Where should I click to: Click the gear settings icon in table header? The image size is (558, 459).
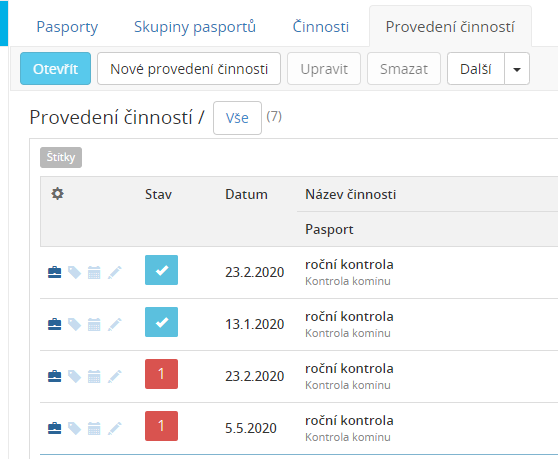(57, 194)
